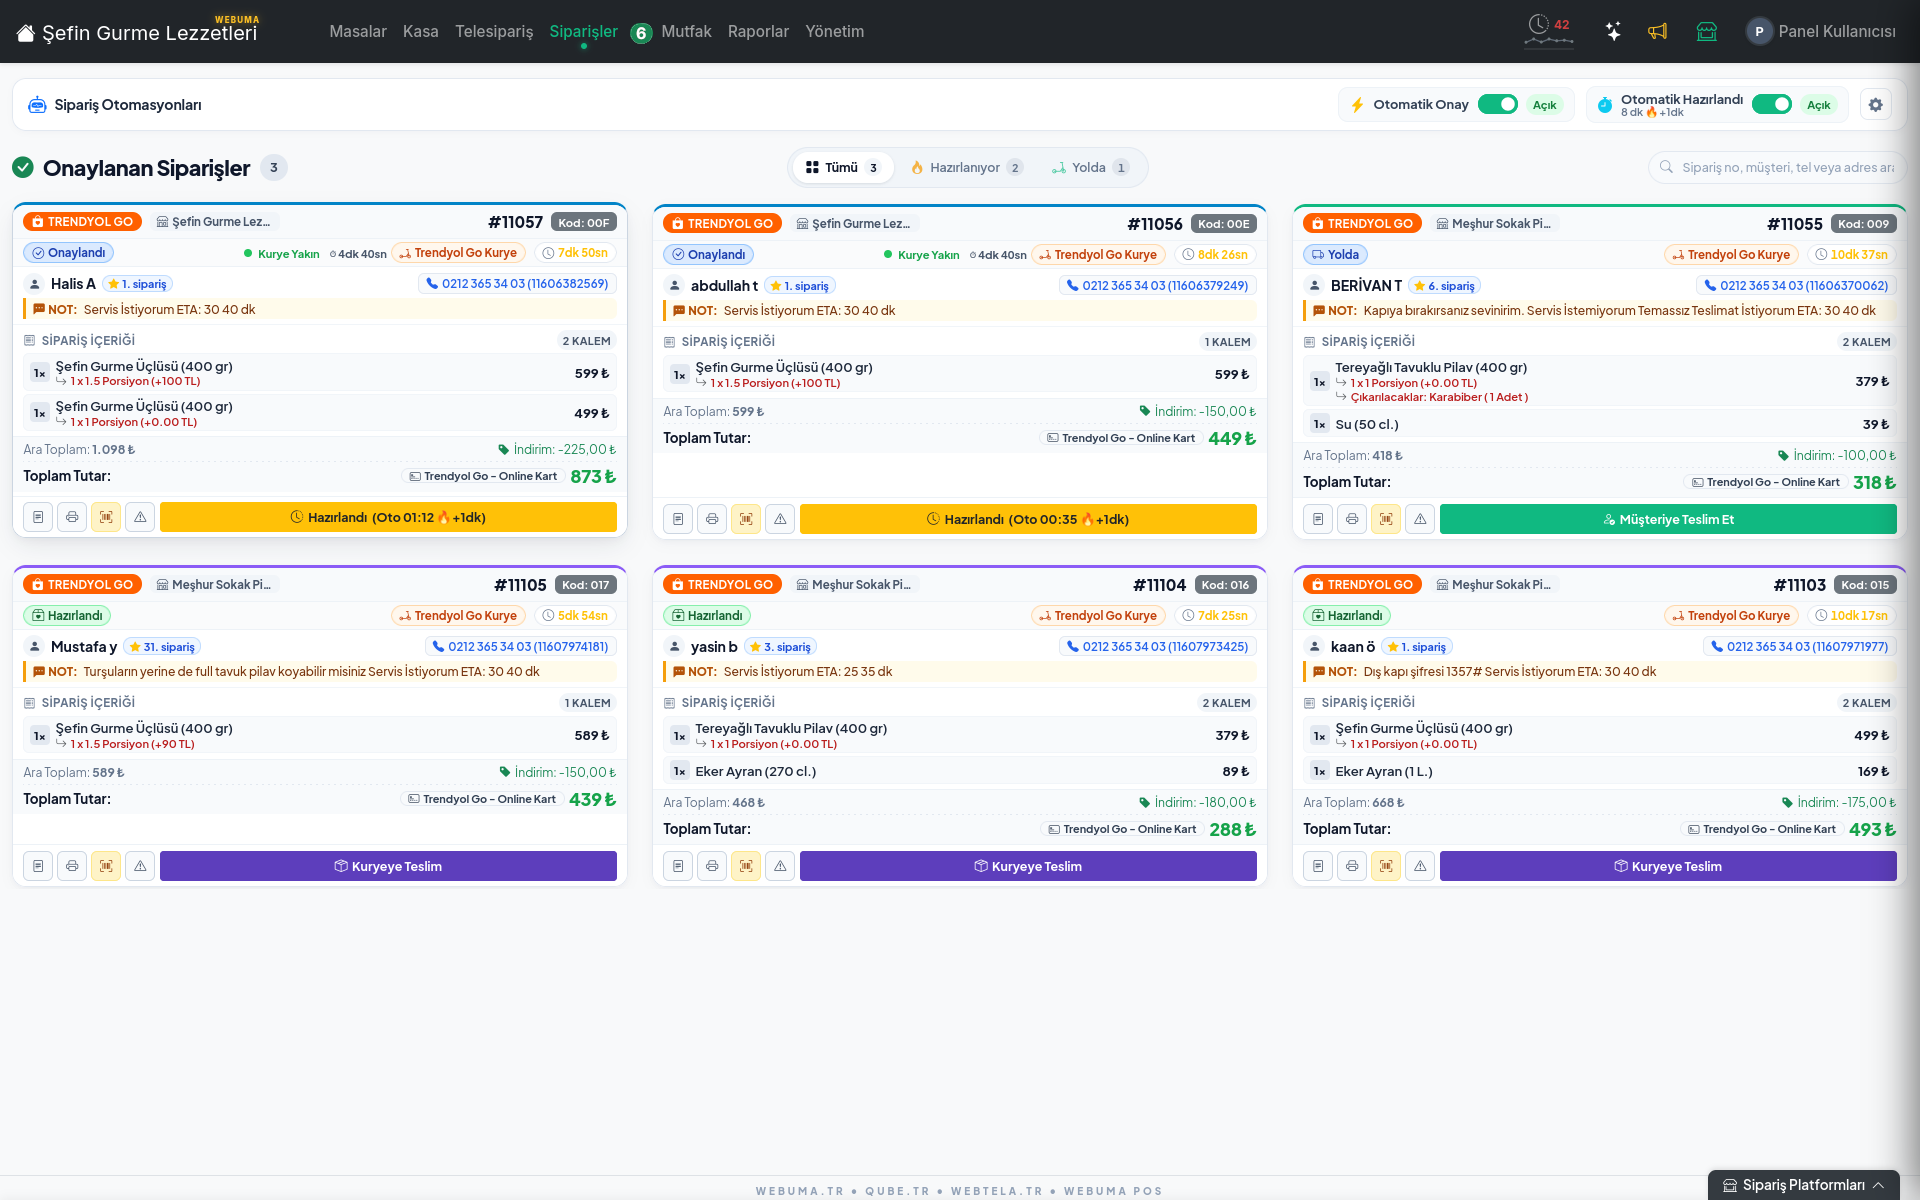The width and height of the screenshot is (1920, 1200).
Task: Go to the Masalar menu
Action: [x=358, y=32]
